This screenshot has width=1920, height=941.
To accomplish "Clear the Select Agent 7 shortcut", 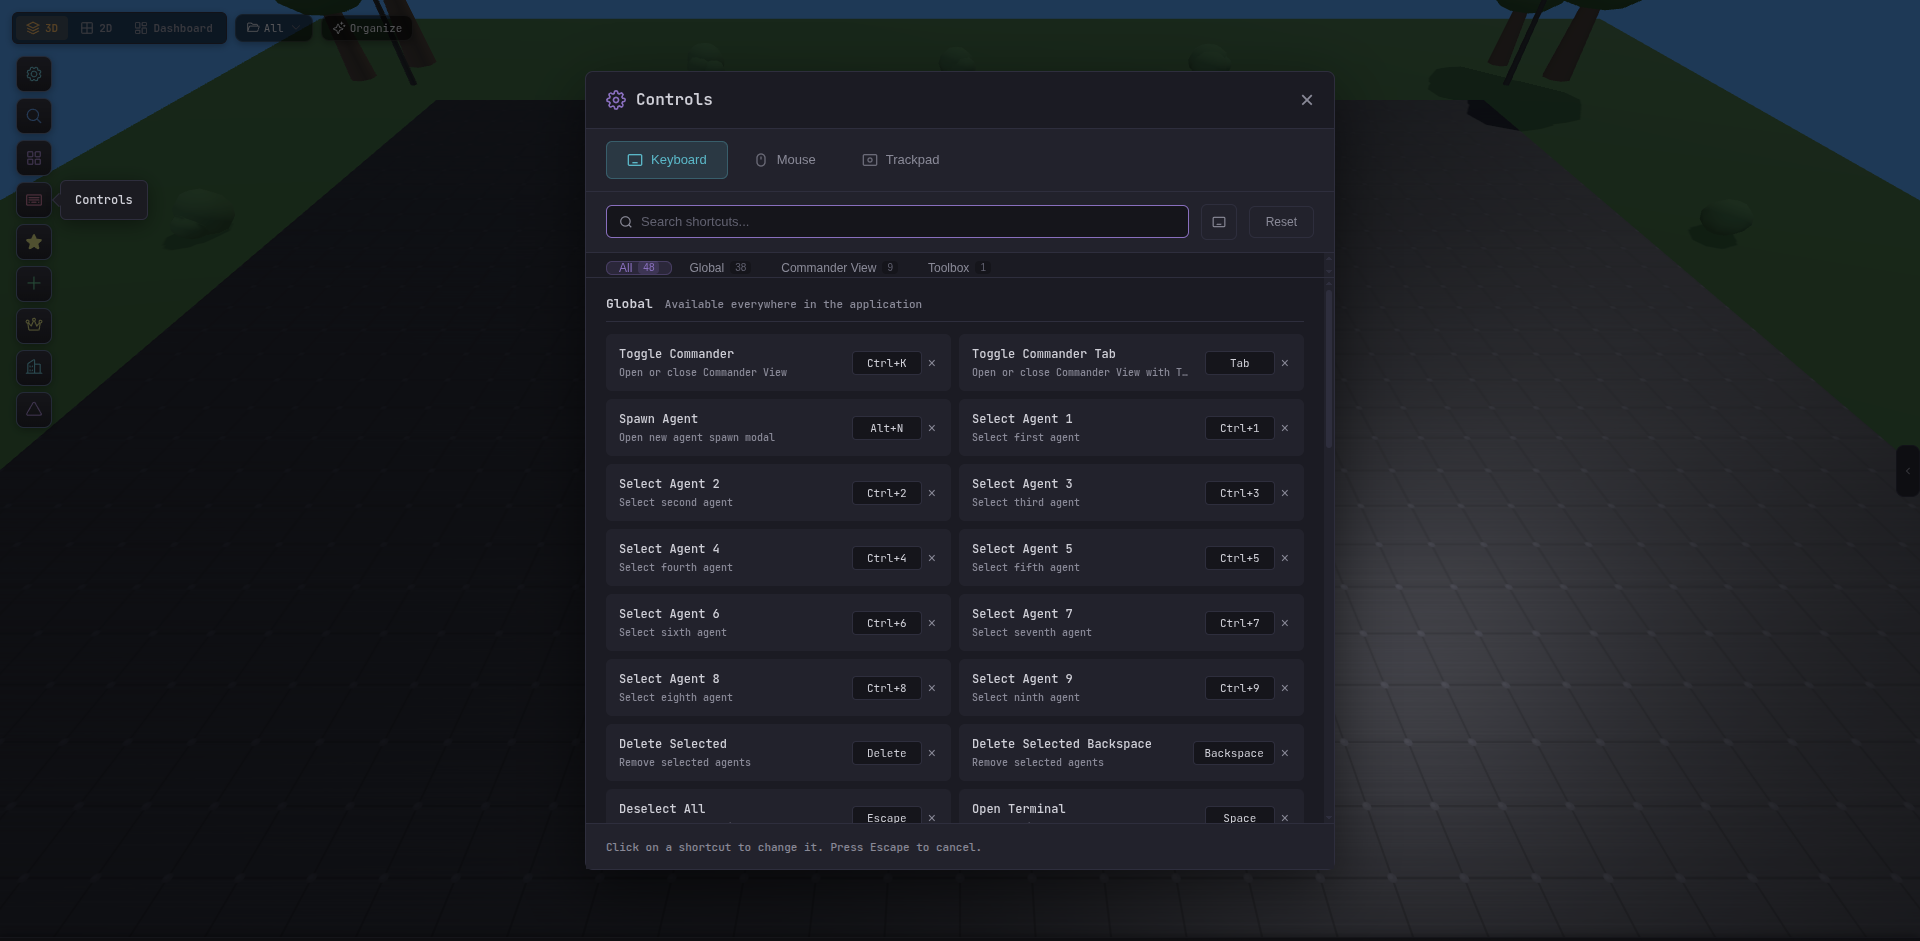I will pyautogui.click(x=1285, y=623).
